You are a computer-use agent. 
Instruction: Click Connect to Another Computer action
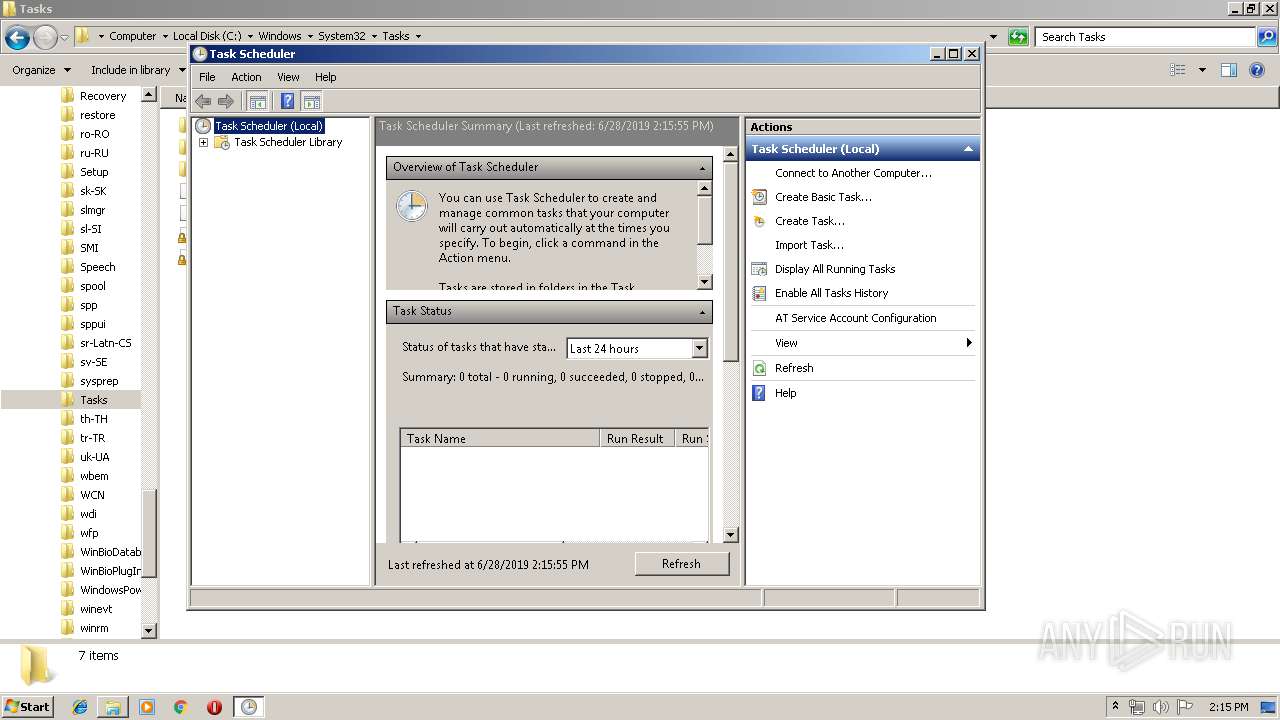pos(853,173)
